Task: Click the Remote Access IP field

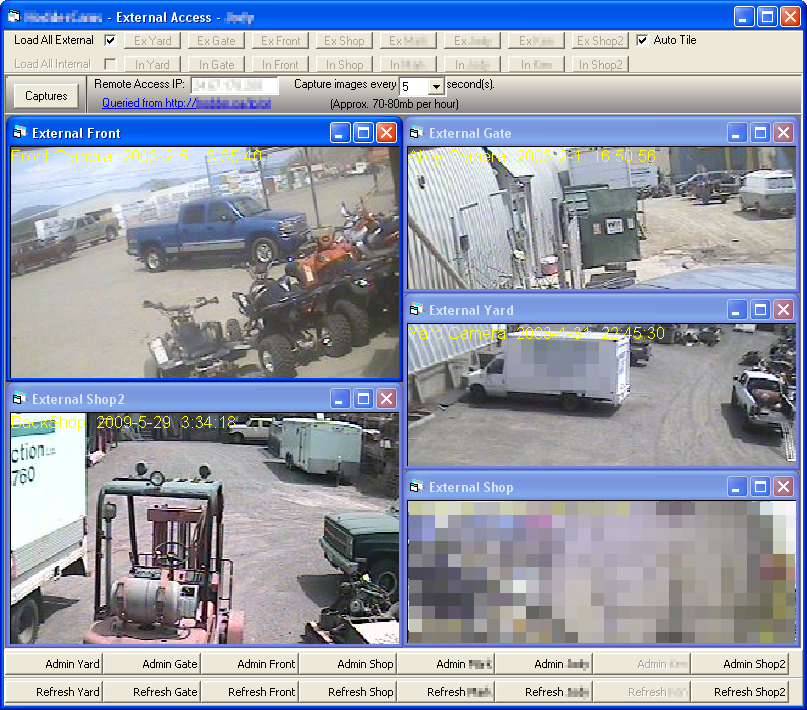Action: [x=234, y=85]
